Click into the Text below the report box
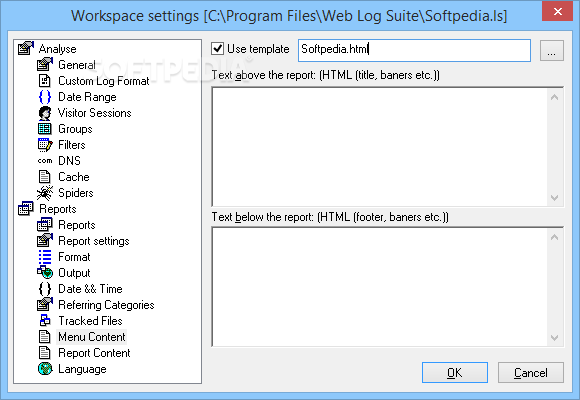The image size is (580, 400). pyautogui.click(x=380, y=287)
